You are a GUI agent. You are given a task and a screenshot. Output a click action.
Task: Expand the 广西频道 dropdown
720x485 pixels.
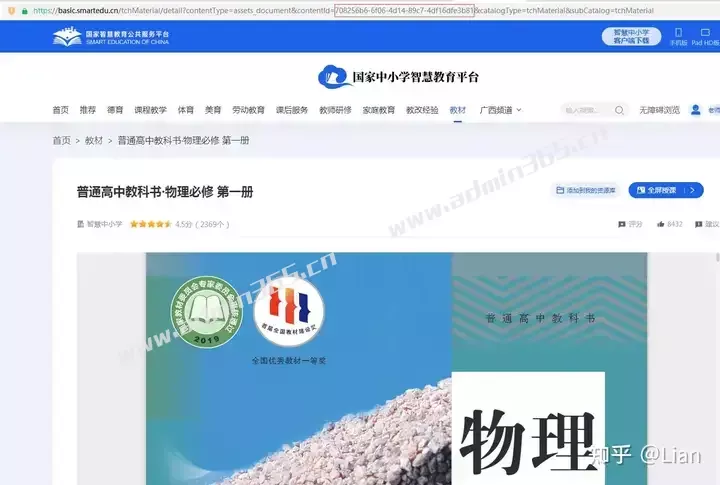click(519, 110)
